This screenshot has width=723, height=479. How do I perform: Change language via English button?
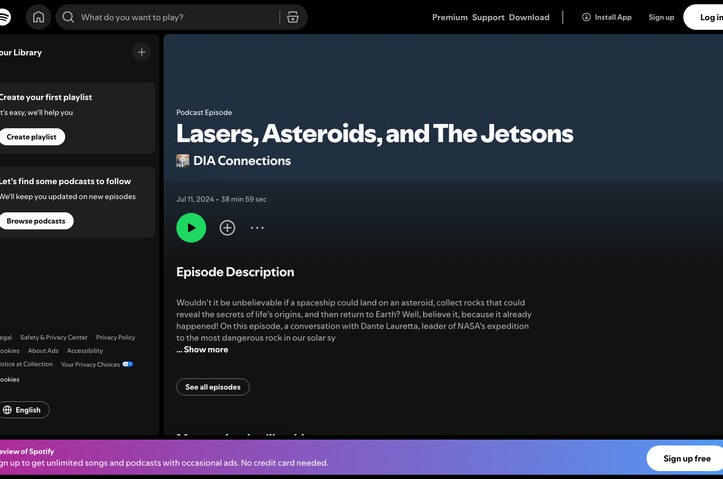pyautogui.click(x=24, y=410)
